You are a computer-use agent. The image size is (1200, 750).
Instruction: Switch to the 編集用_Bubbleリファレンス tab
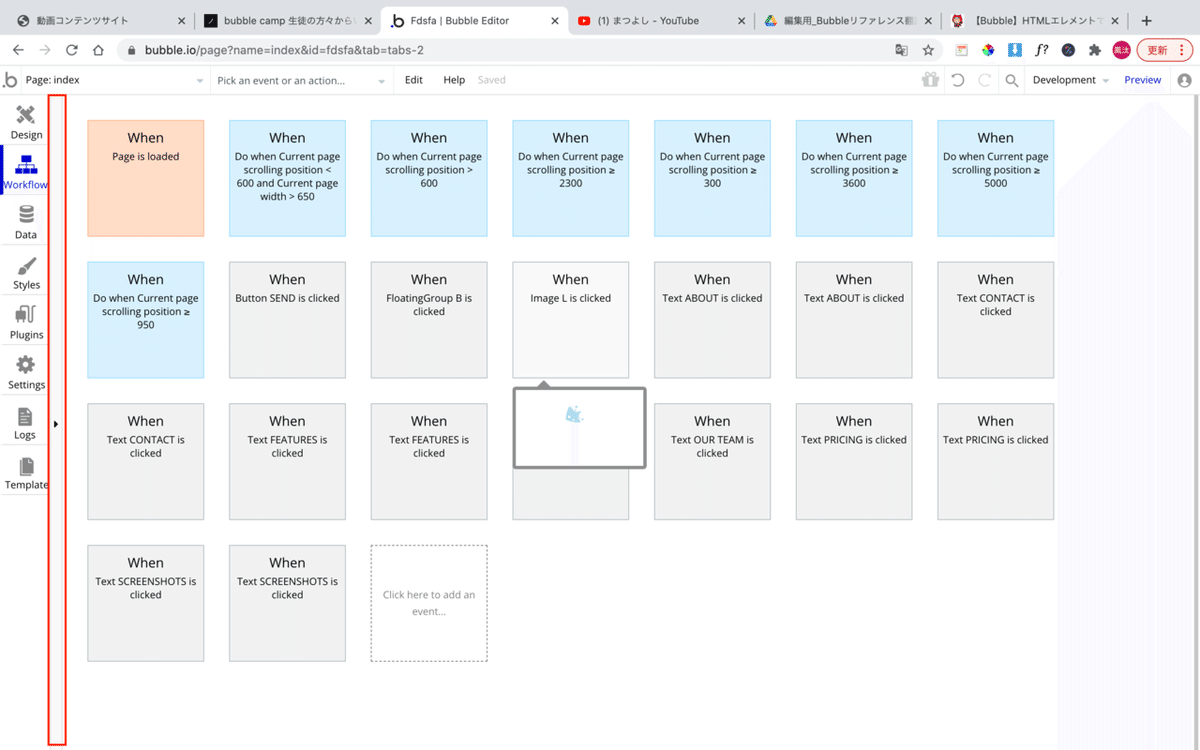point(848,20)
